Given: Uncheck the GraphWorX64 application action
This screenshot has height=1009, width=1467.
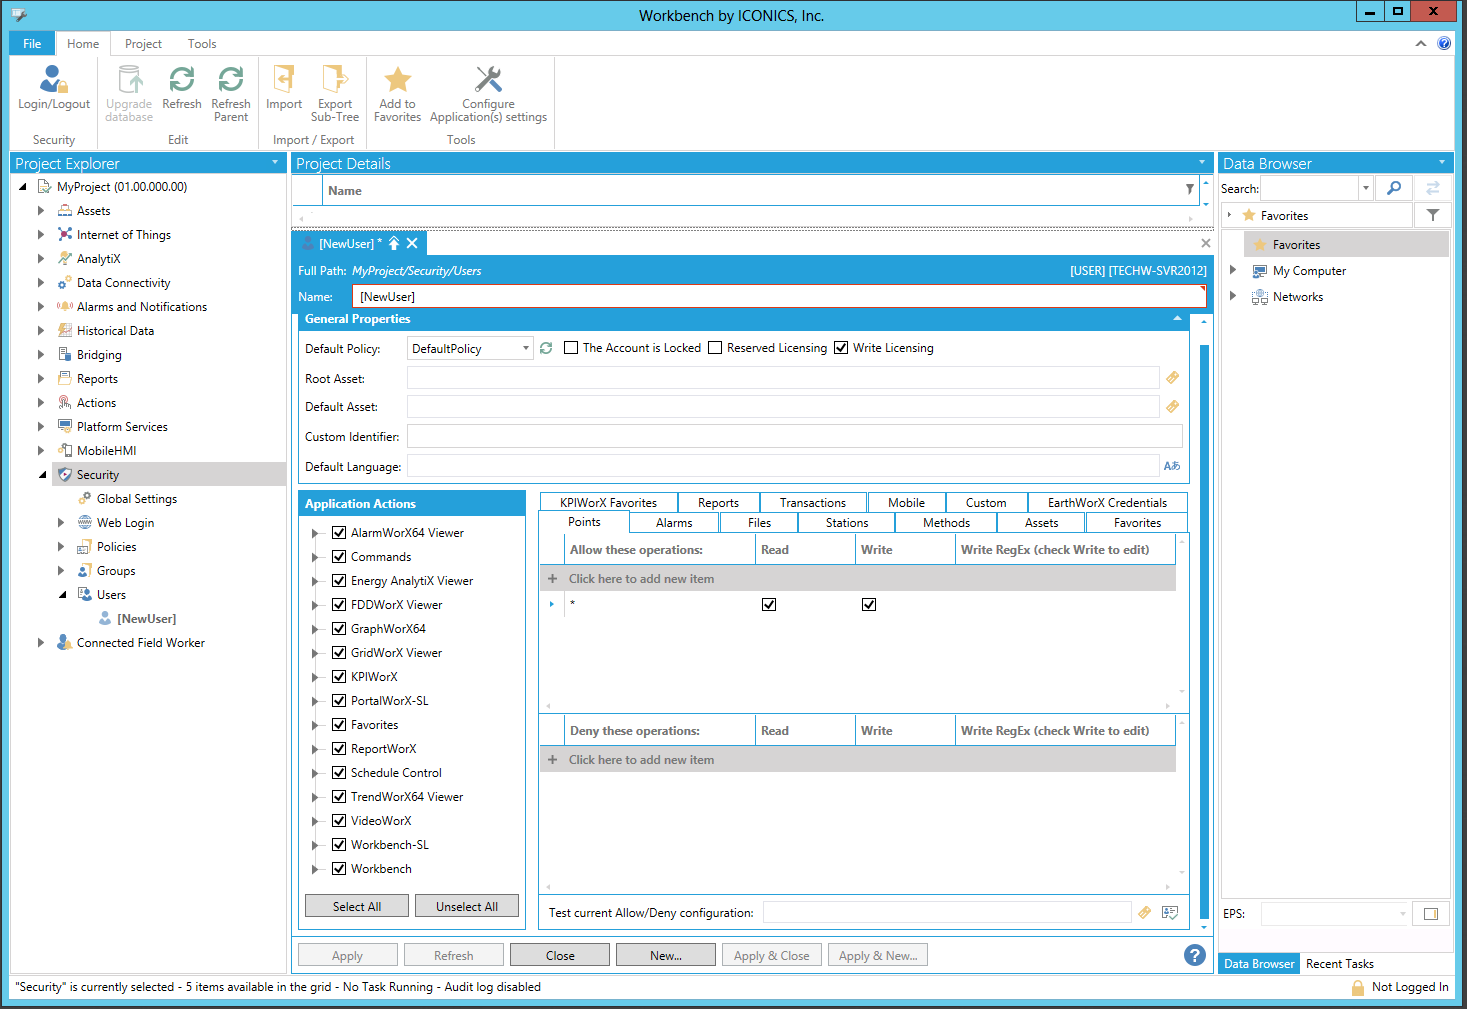Looking at the screenshot, I should coord(339,629).
